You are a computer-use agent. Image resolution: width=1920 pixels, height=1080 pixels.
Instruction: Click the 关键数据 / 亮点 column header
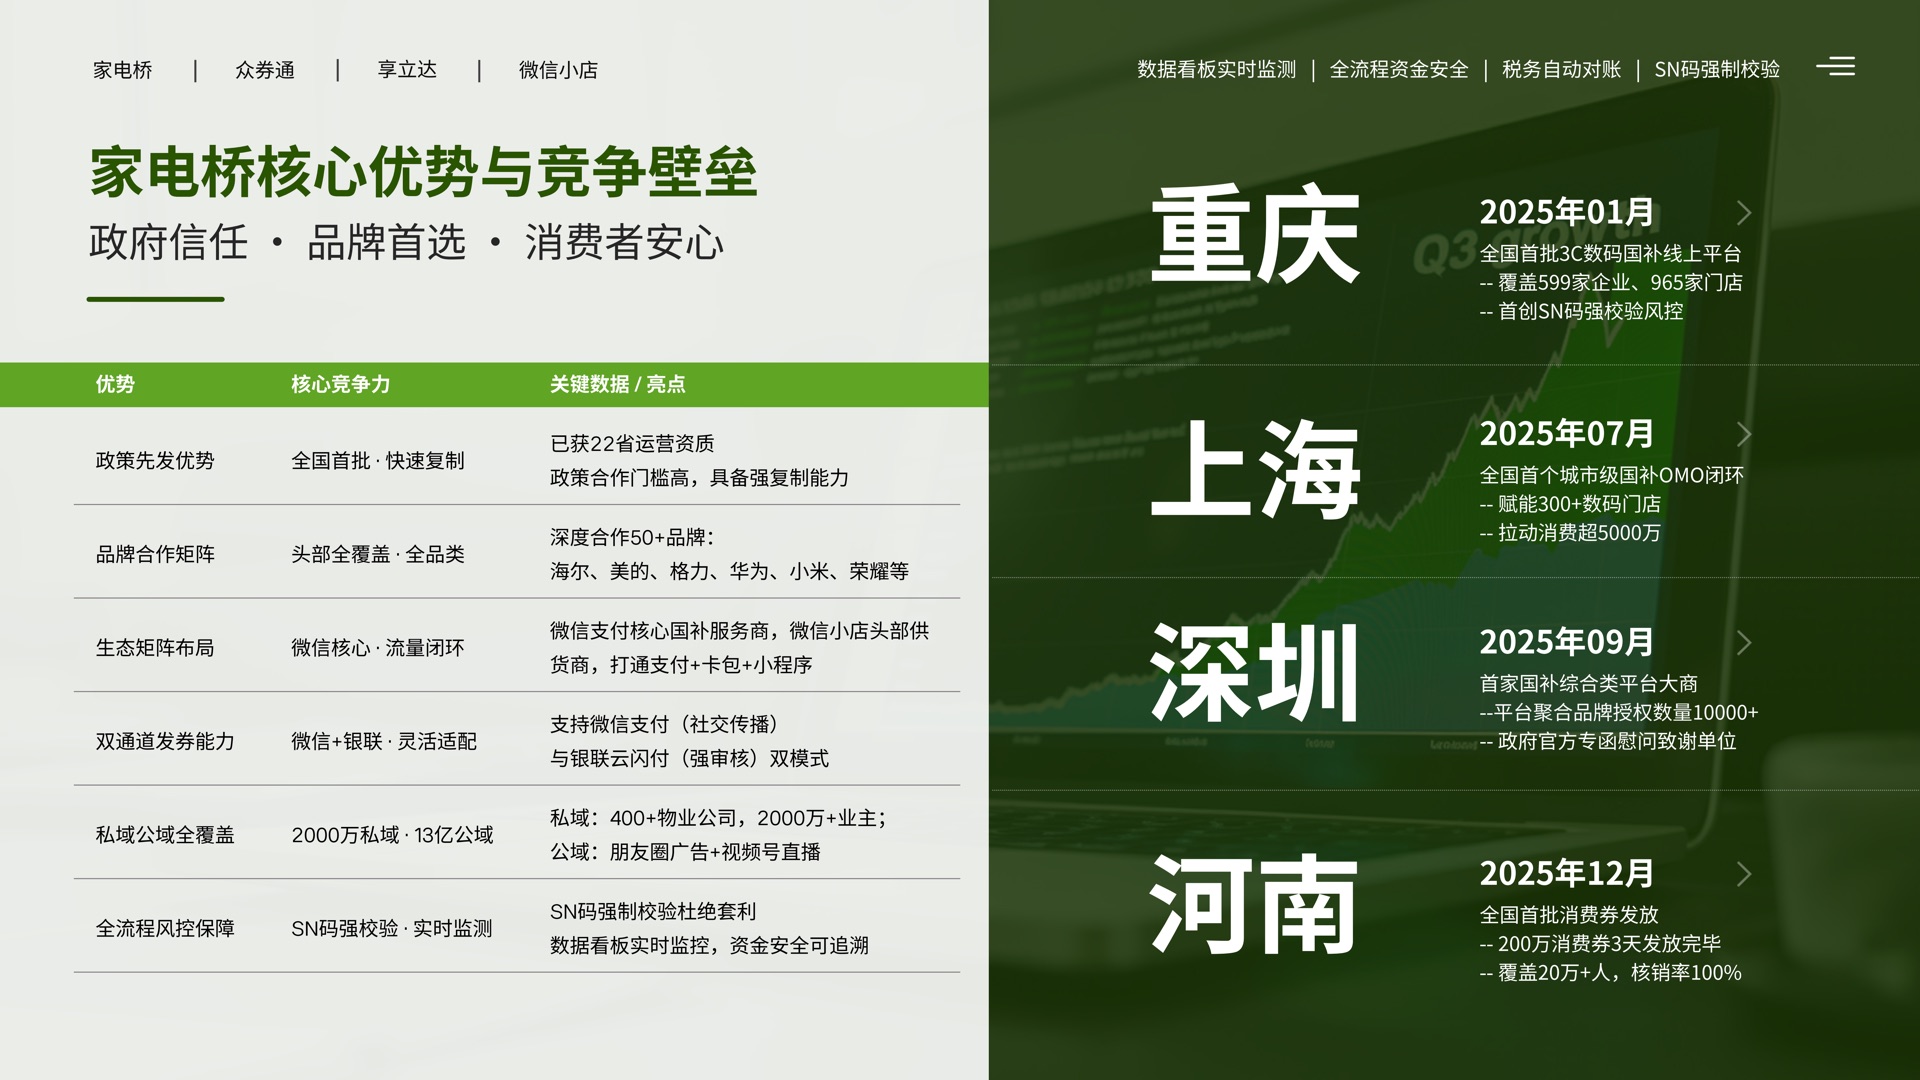click(x=617, y=384)
